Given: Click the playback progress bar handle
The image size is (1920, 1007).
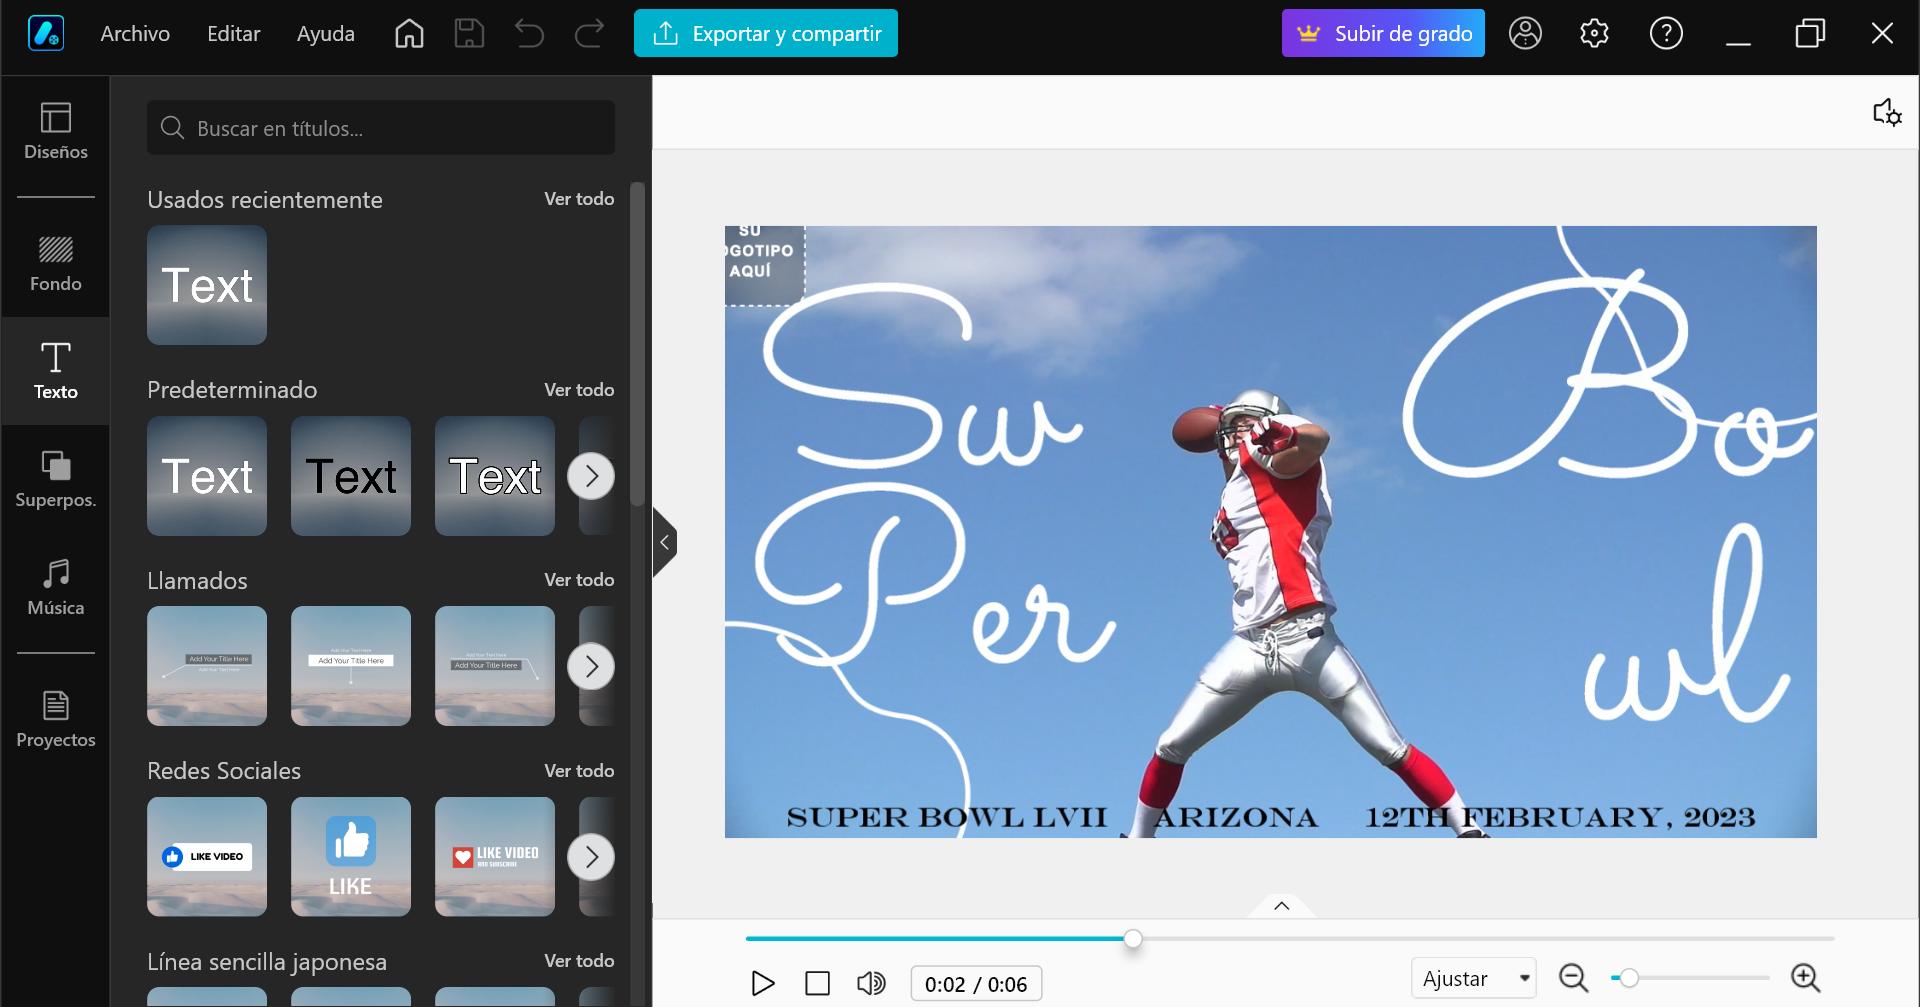Looking at the screenshot, I should pos(1132,939).
